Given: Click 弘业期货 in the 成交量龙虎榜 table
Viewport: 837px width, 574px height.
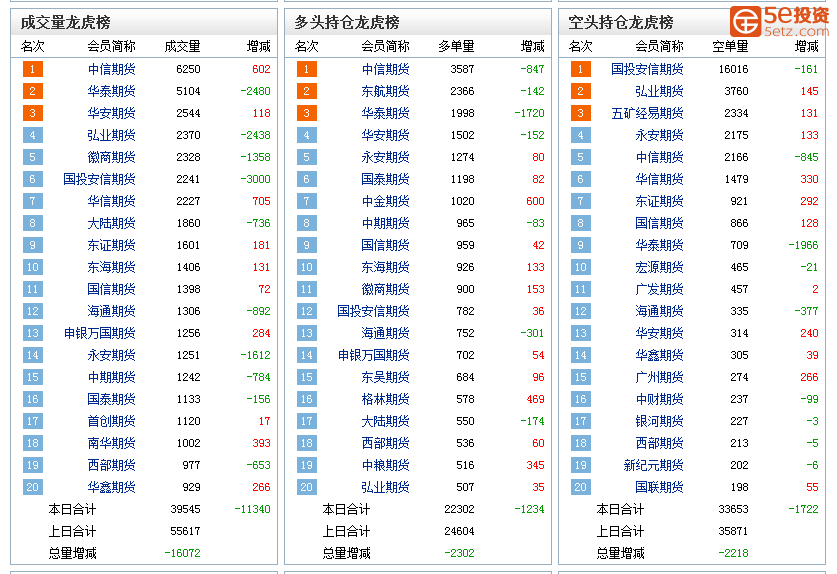Looking at the screenshot, I should pyautogui.click(x=111, y=135).
